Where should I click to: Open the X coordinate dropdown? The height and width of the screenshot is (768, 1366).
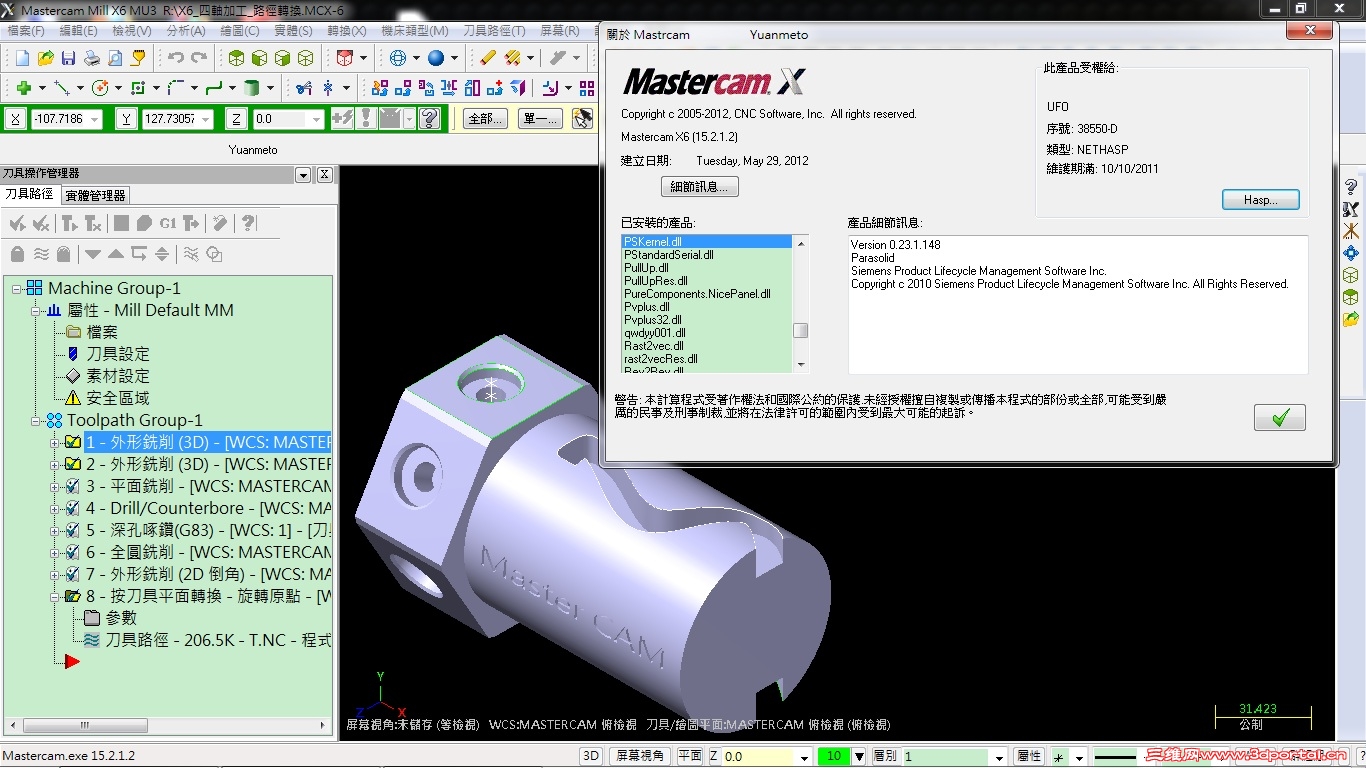(x=95, y=119)
